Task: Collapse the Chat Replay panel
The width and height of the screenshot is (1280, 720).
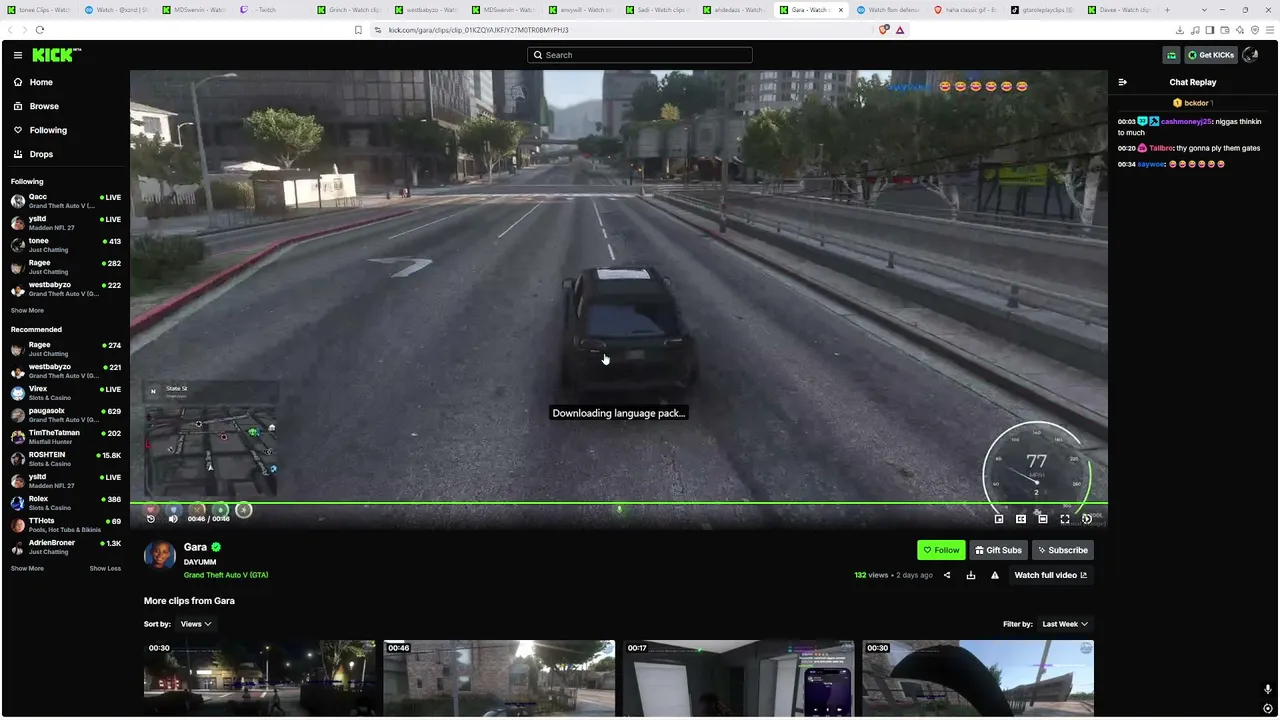Action: click(1123, 82)
